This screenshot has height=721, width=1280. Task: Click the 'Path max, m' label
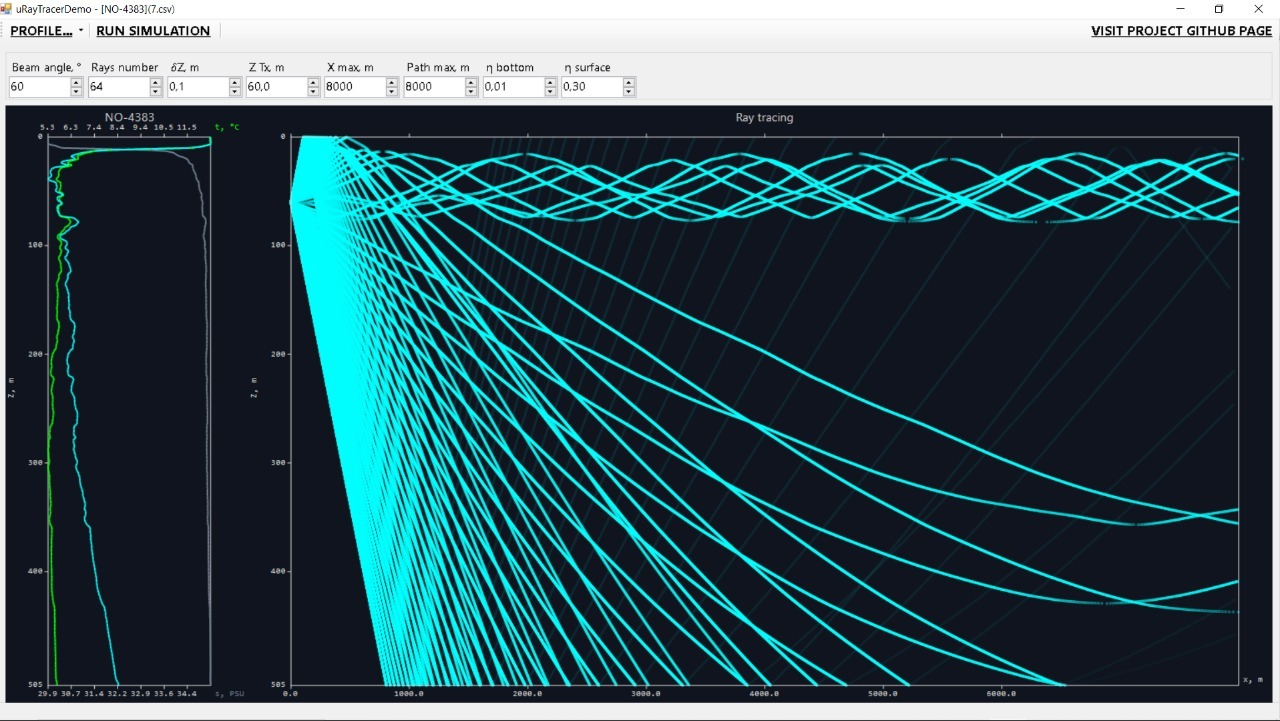(438, 67)
